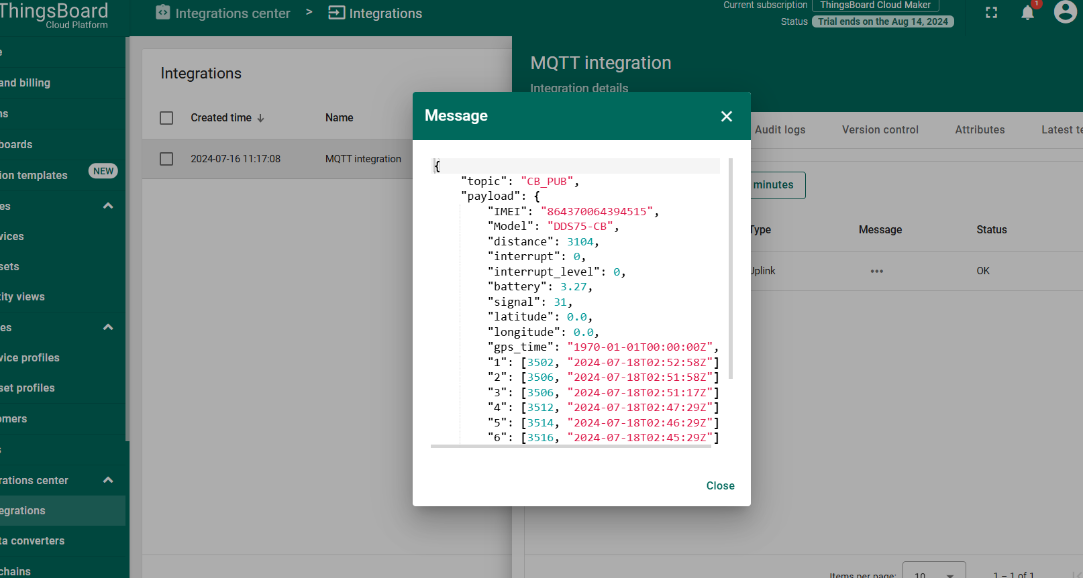Toggle fullscreen mode icon

point(991,12)
